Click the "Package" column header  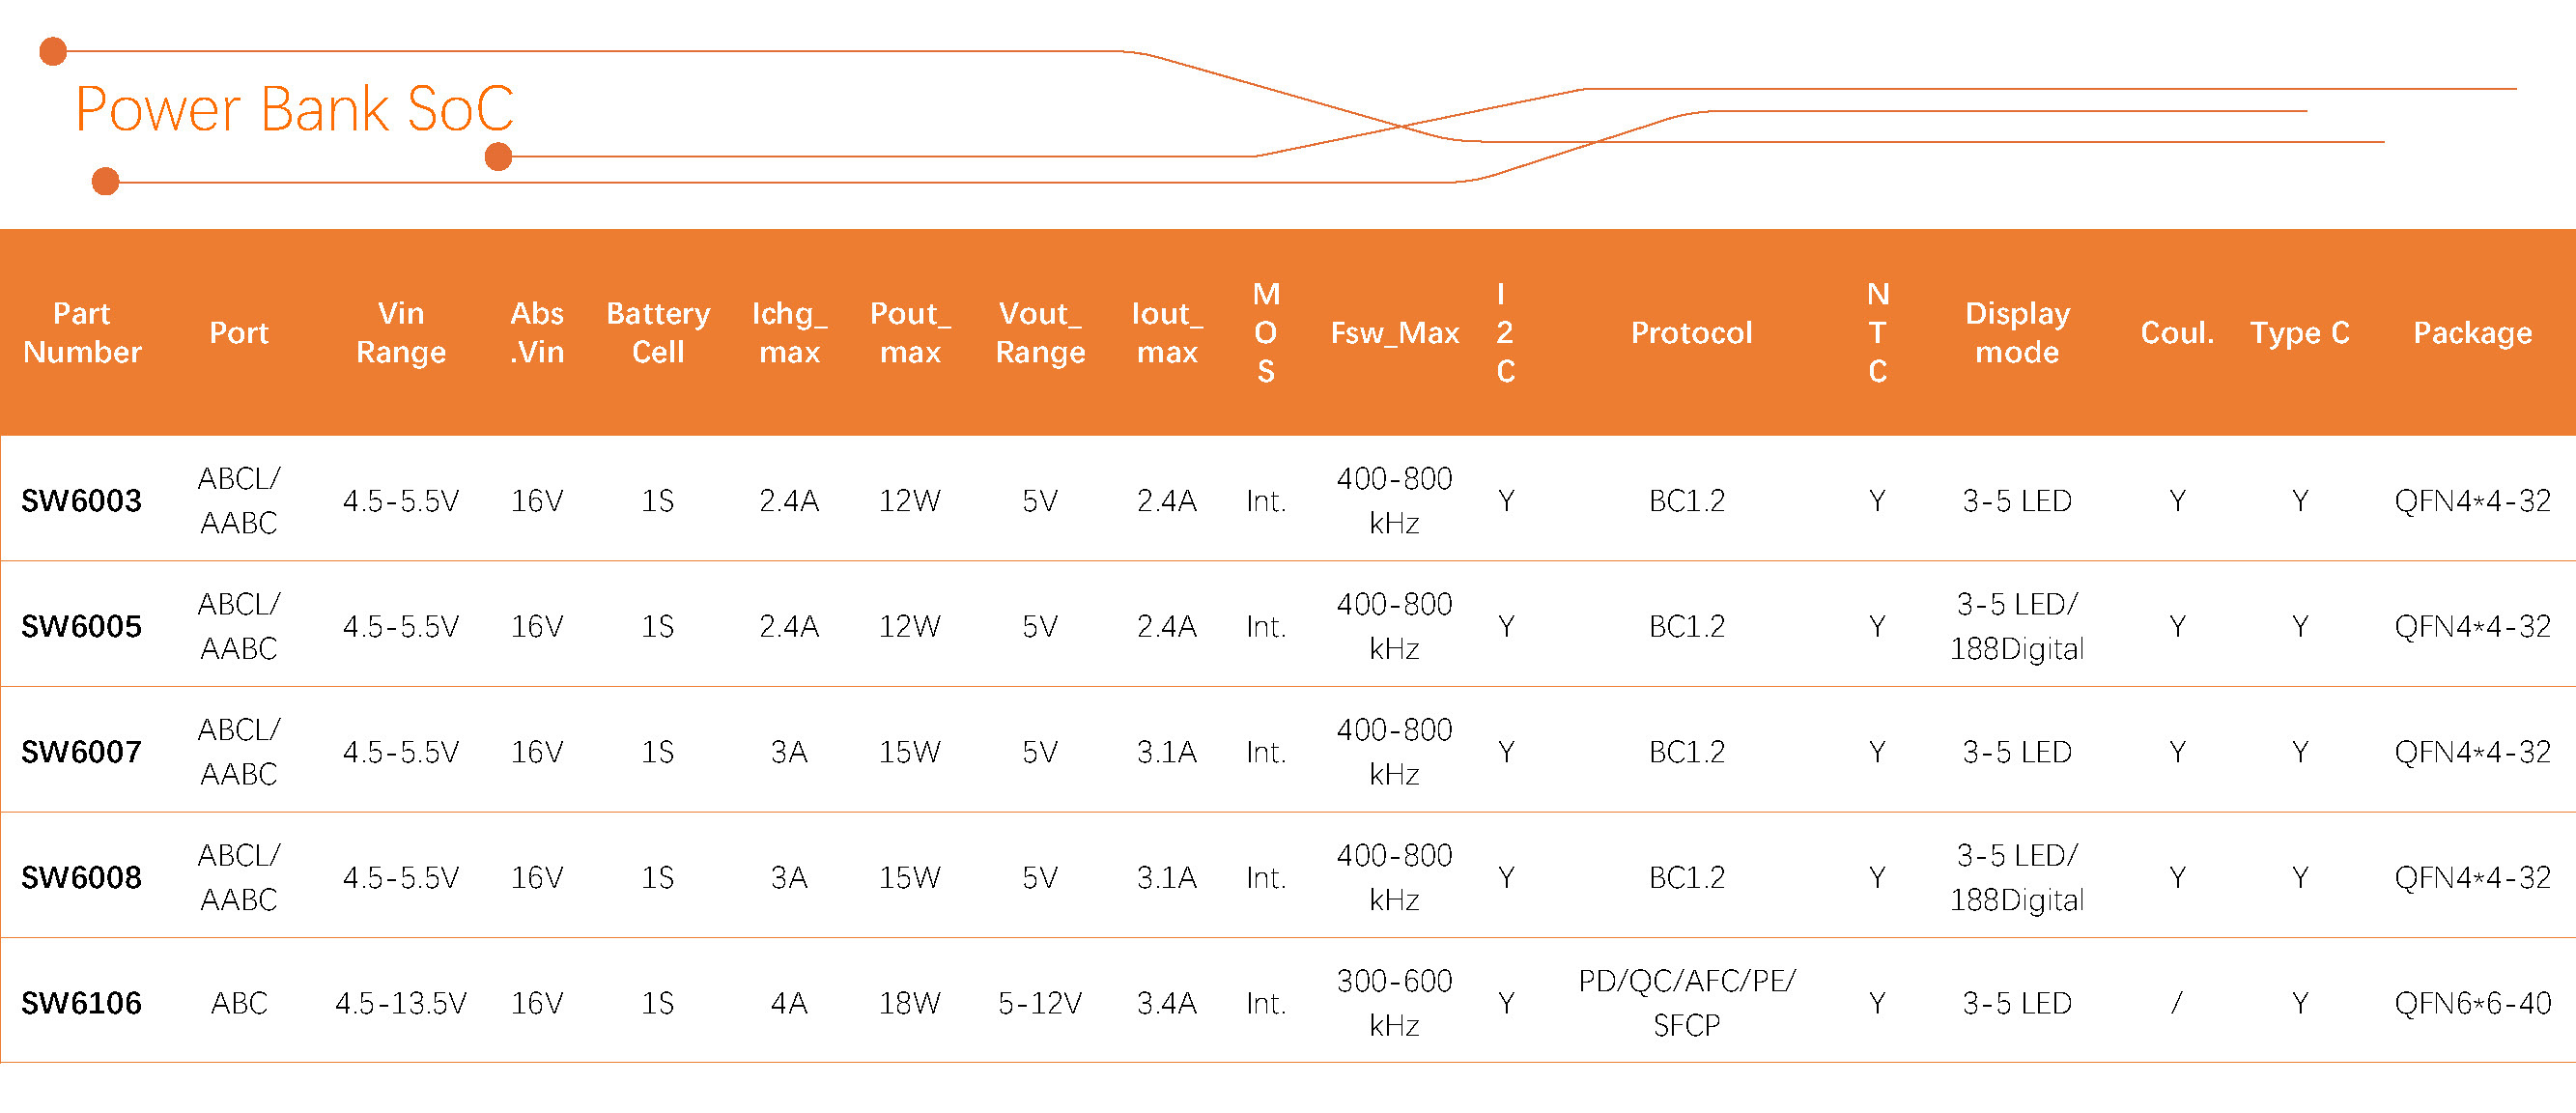(2471, 333)
